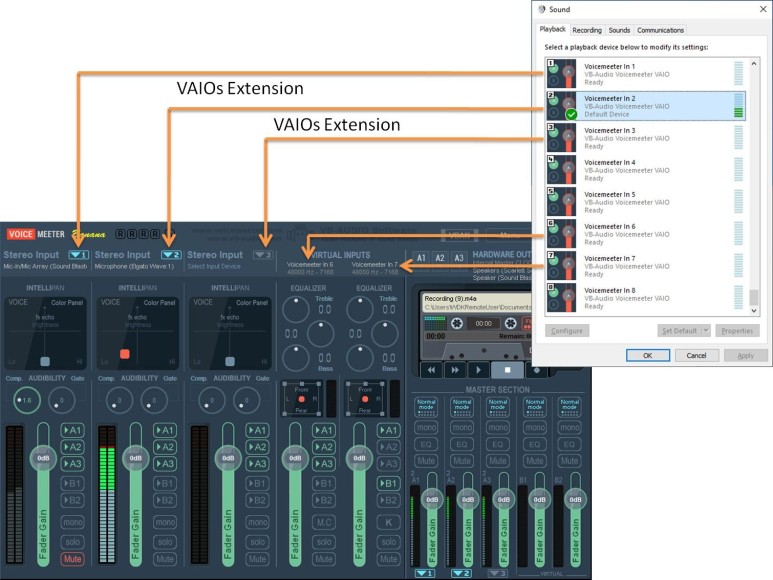Click the Configure button in Sound dialog
Screen dimensions: 773x580
click(567, 331)
